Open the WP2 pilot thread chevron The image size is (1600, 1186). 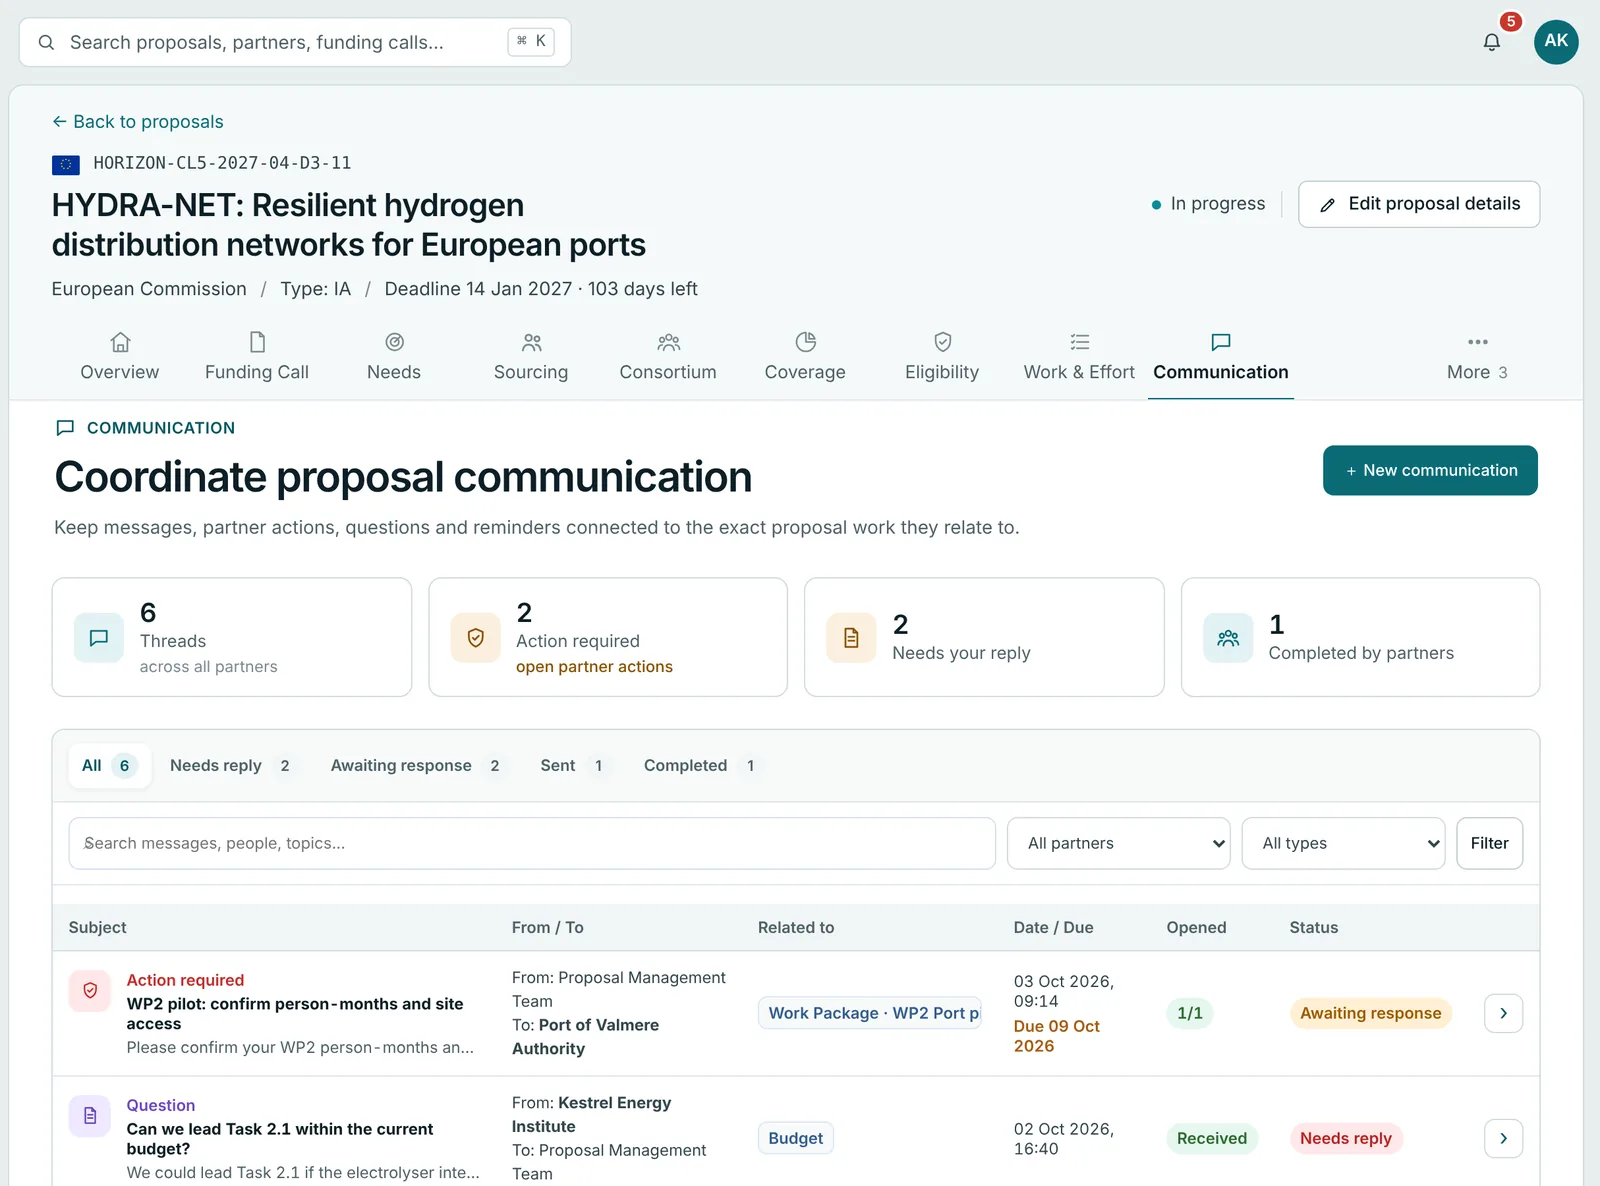pyautogui.click(x=1503, y=1013)
